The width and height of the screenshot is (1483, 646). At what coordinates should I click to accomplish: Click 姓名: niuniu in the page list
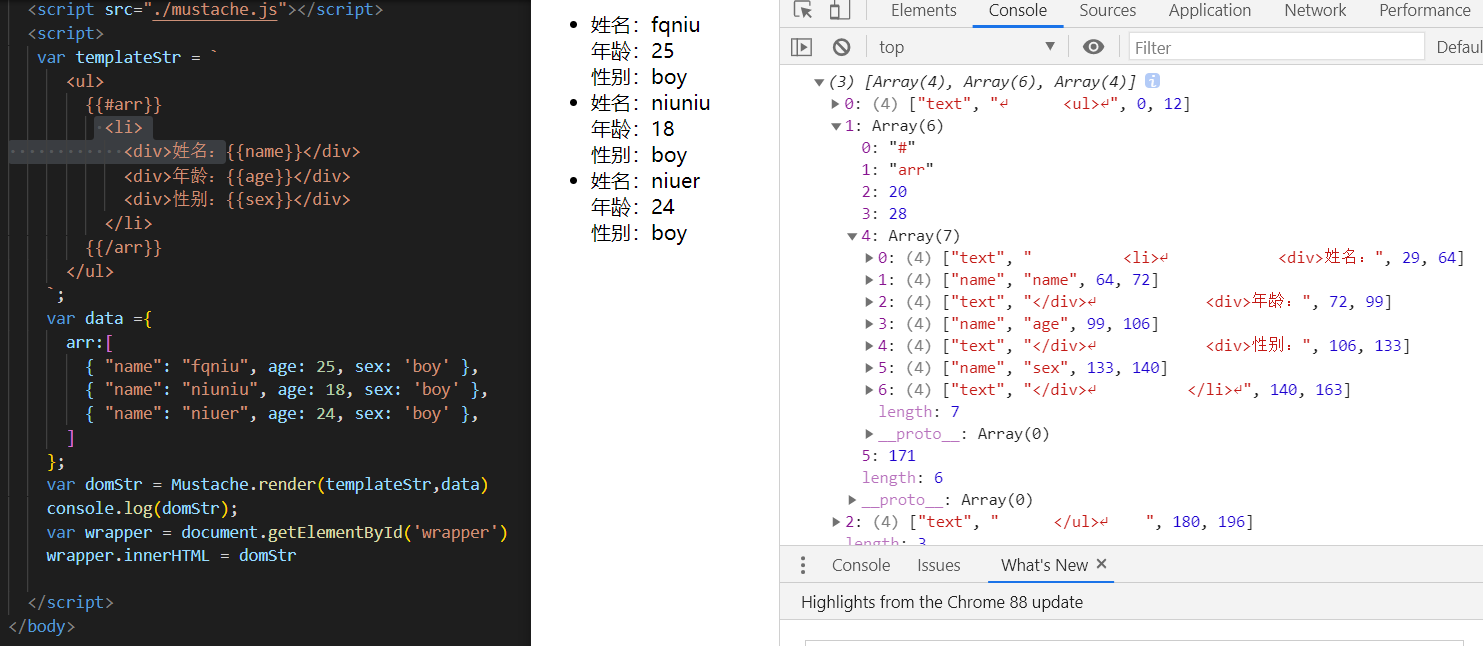pos(651,103)
